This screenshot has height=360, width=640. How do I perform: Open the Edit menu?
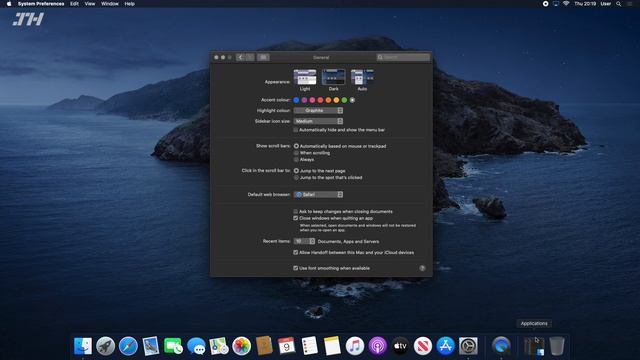(x=74, y=4)
